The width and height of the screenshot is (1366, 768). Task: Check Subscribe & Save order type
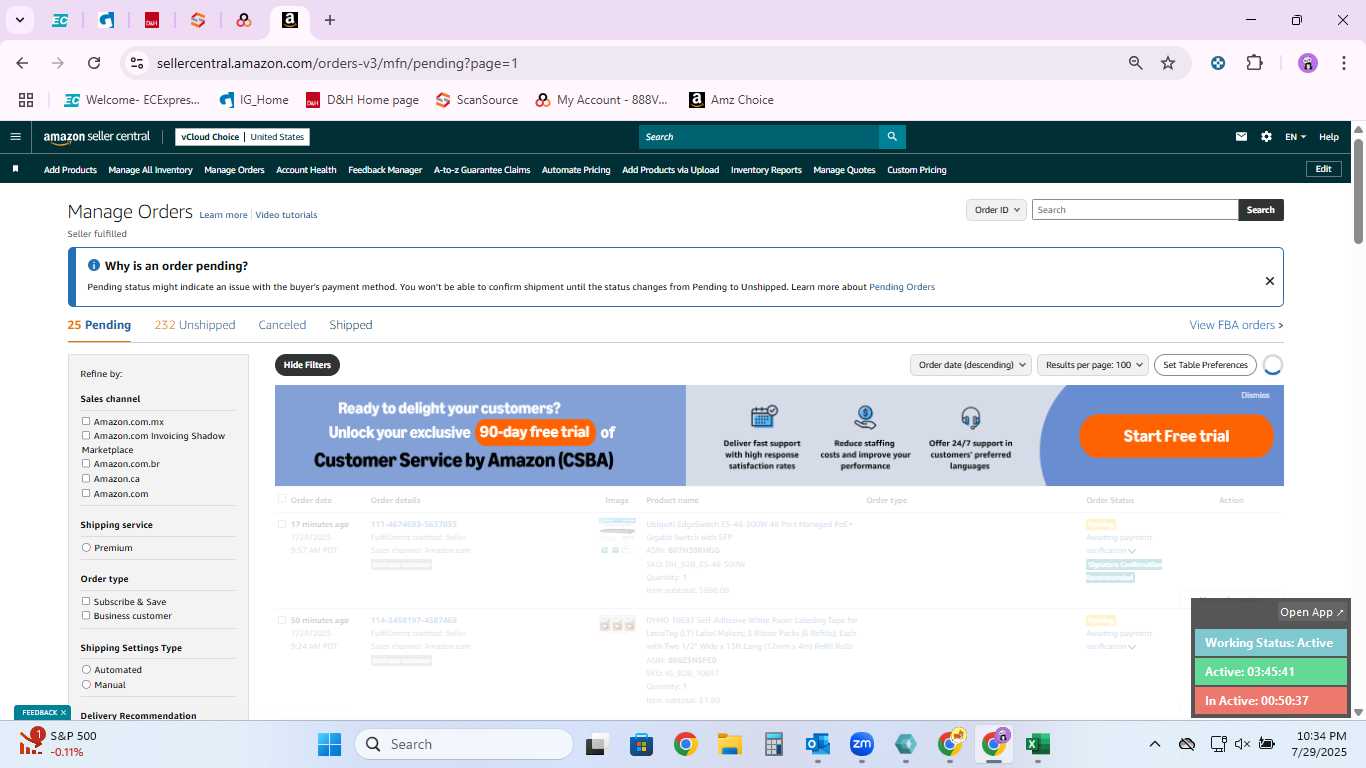(x=86, y=602)
